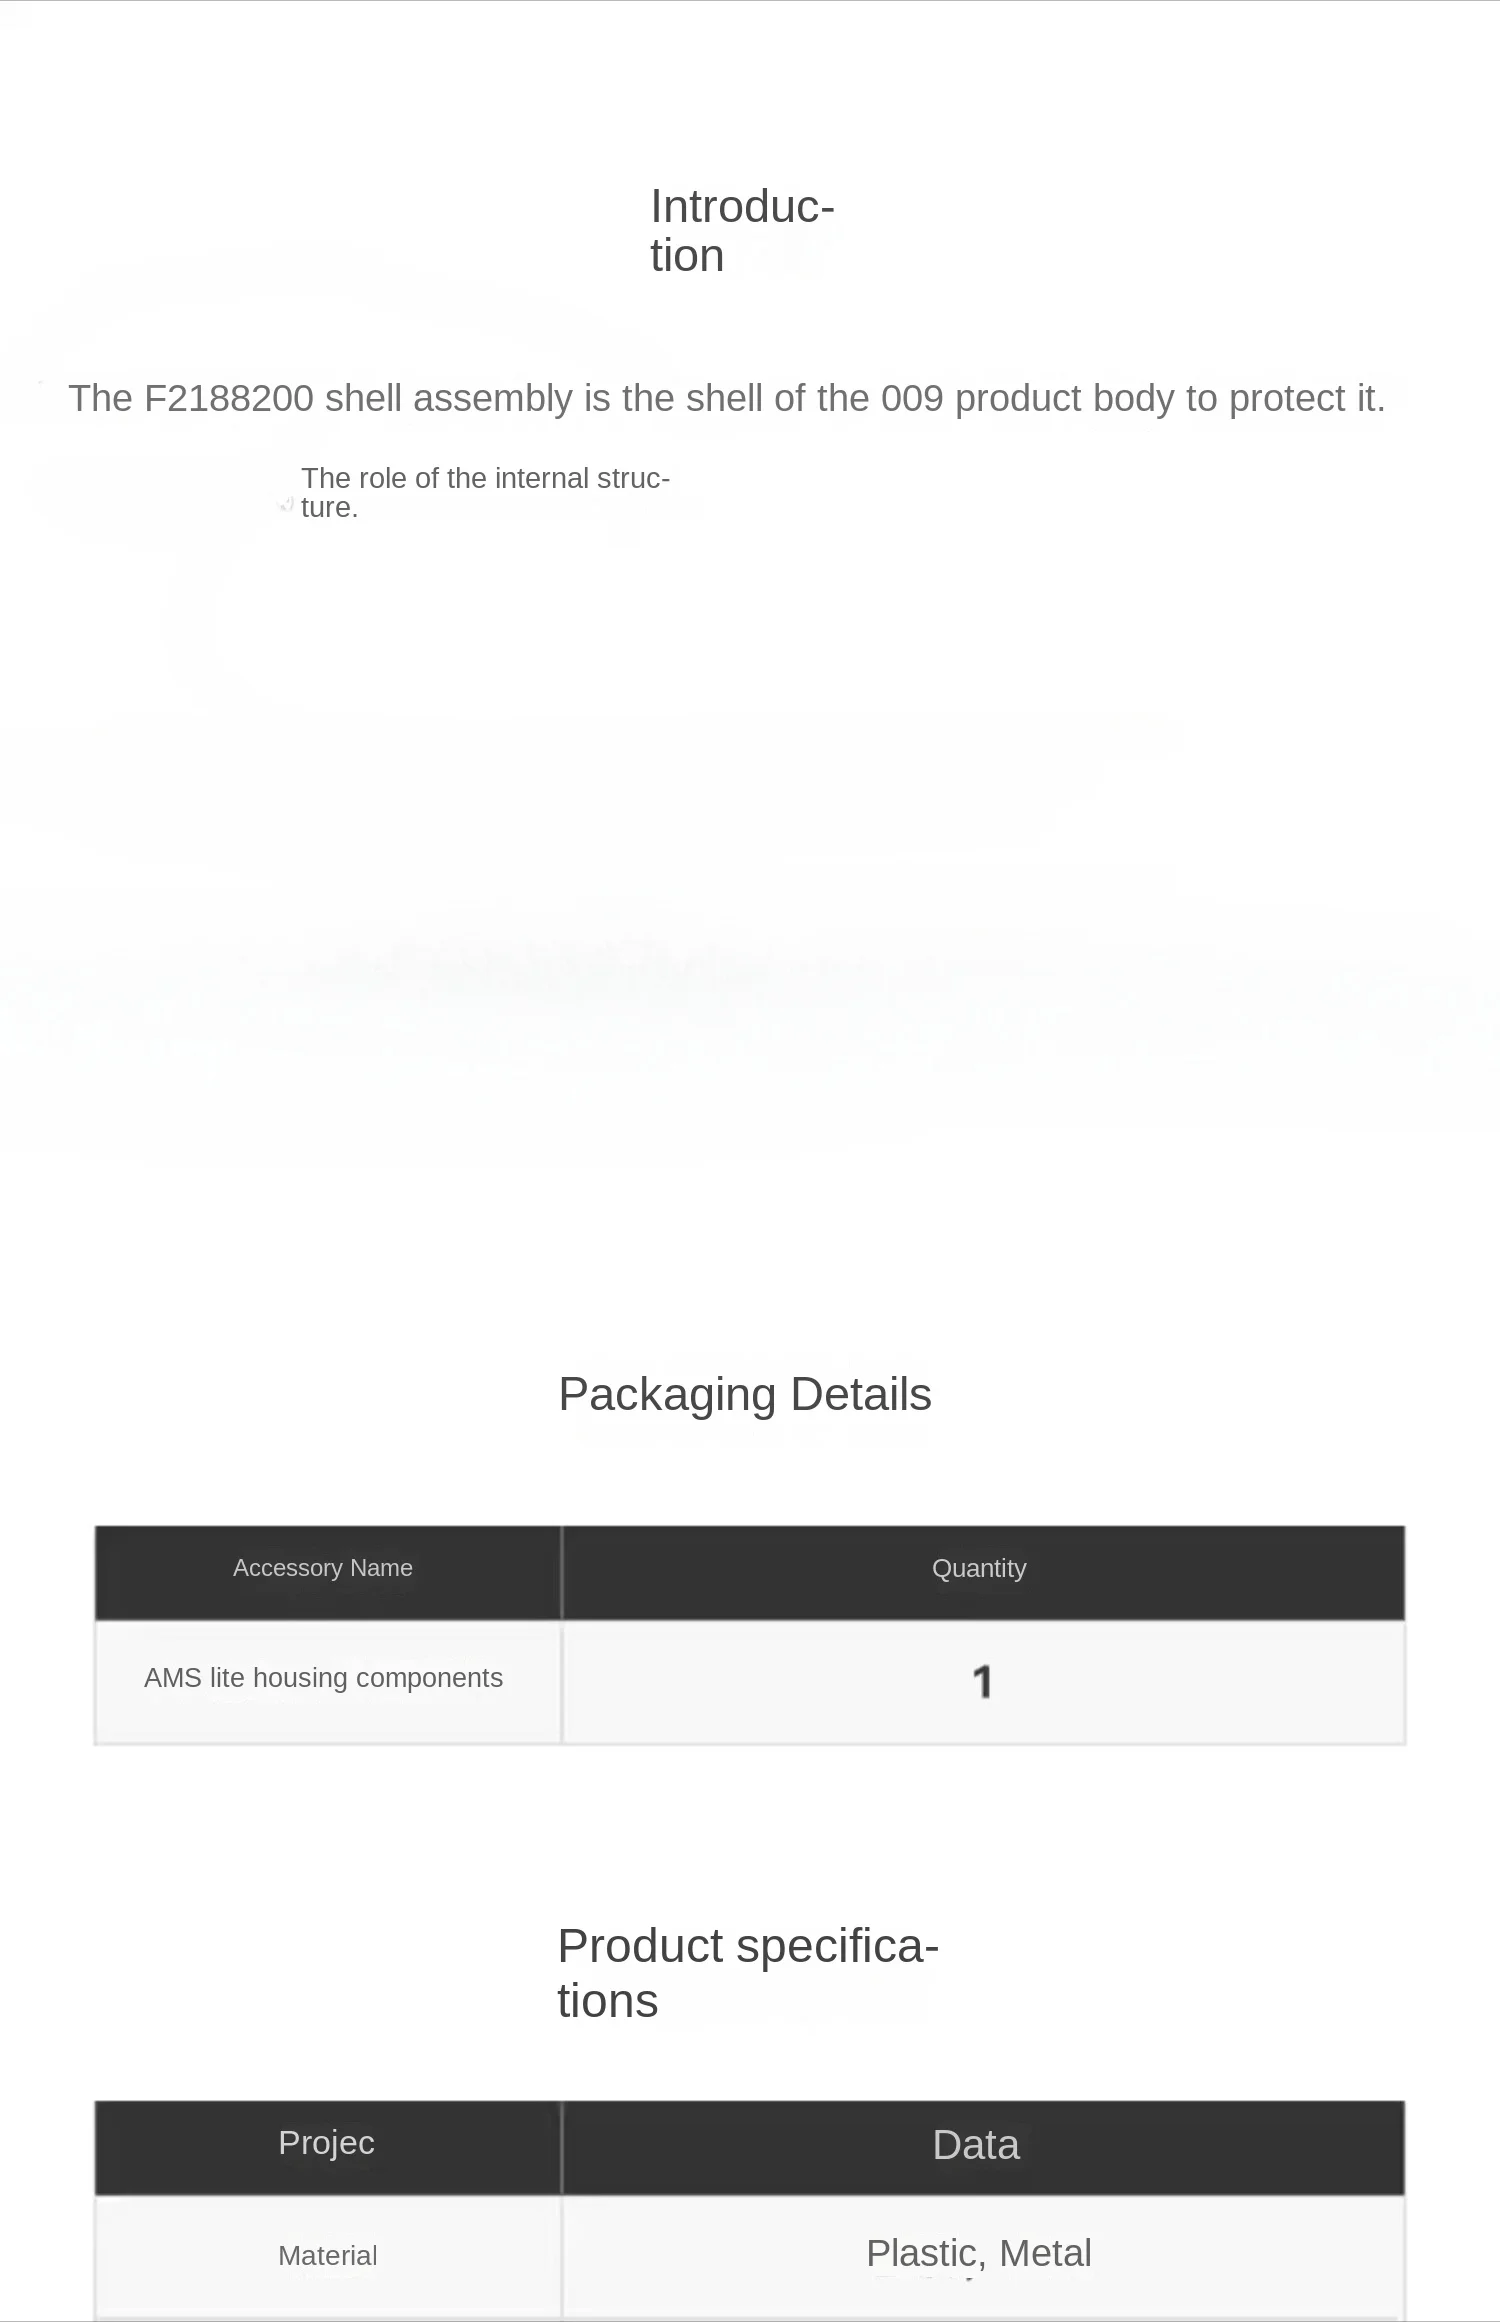Click the Introduction heading

(742, 231)
